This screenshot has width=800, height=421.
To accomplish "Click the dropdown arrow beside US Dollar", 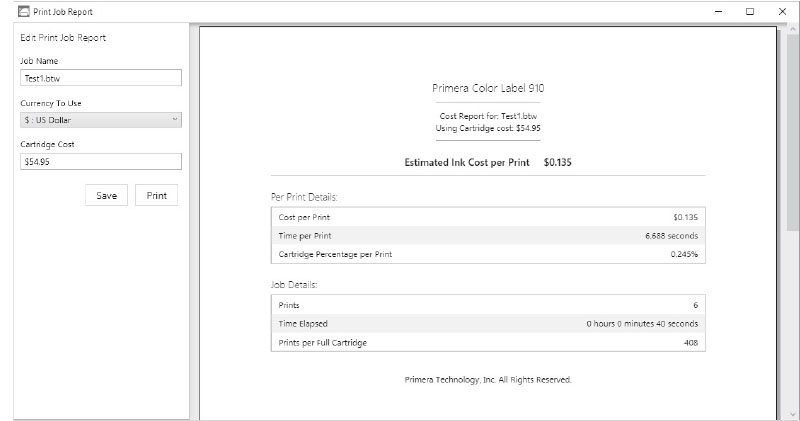I will click(174, 119).
